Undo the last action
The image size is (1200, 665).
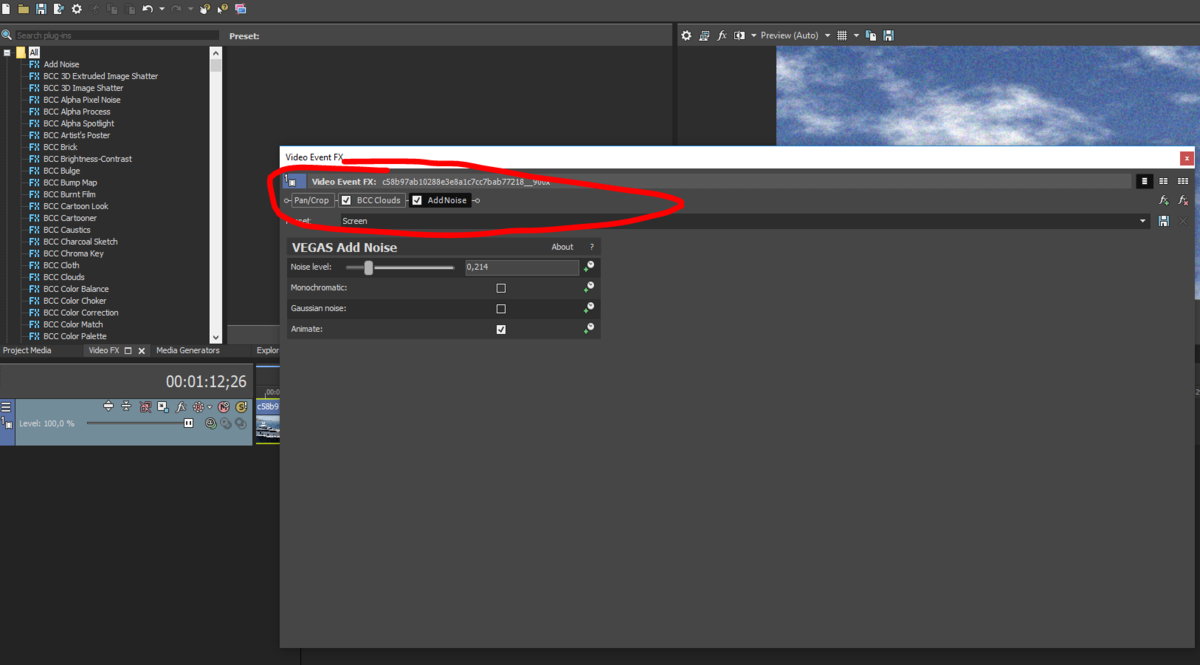click(148, 9)
